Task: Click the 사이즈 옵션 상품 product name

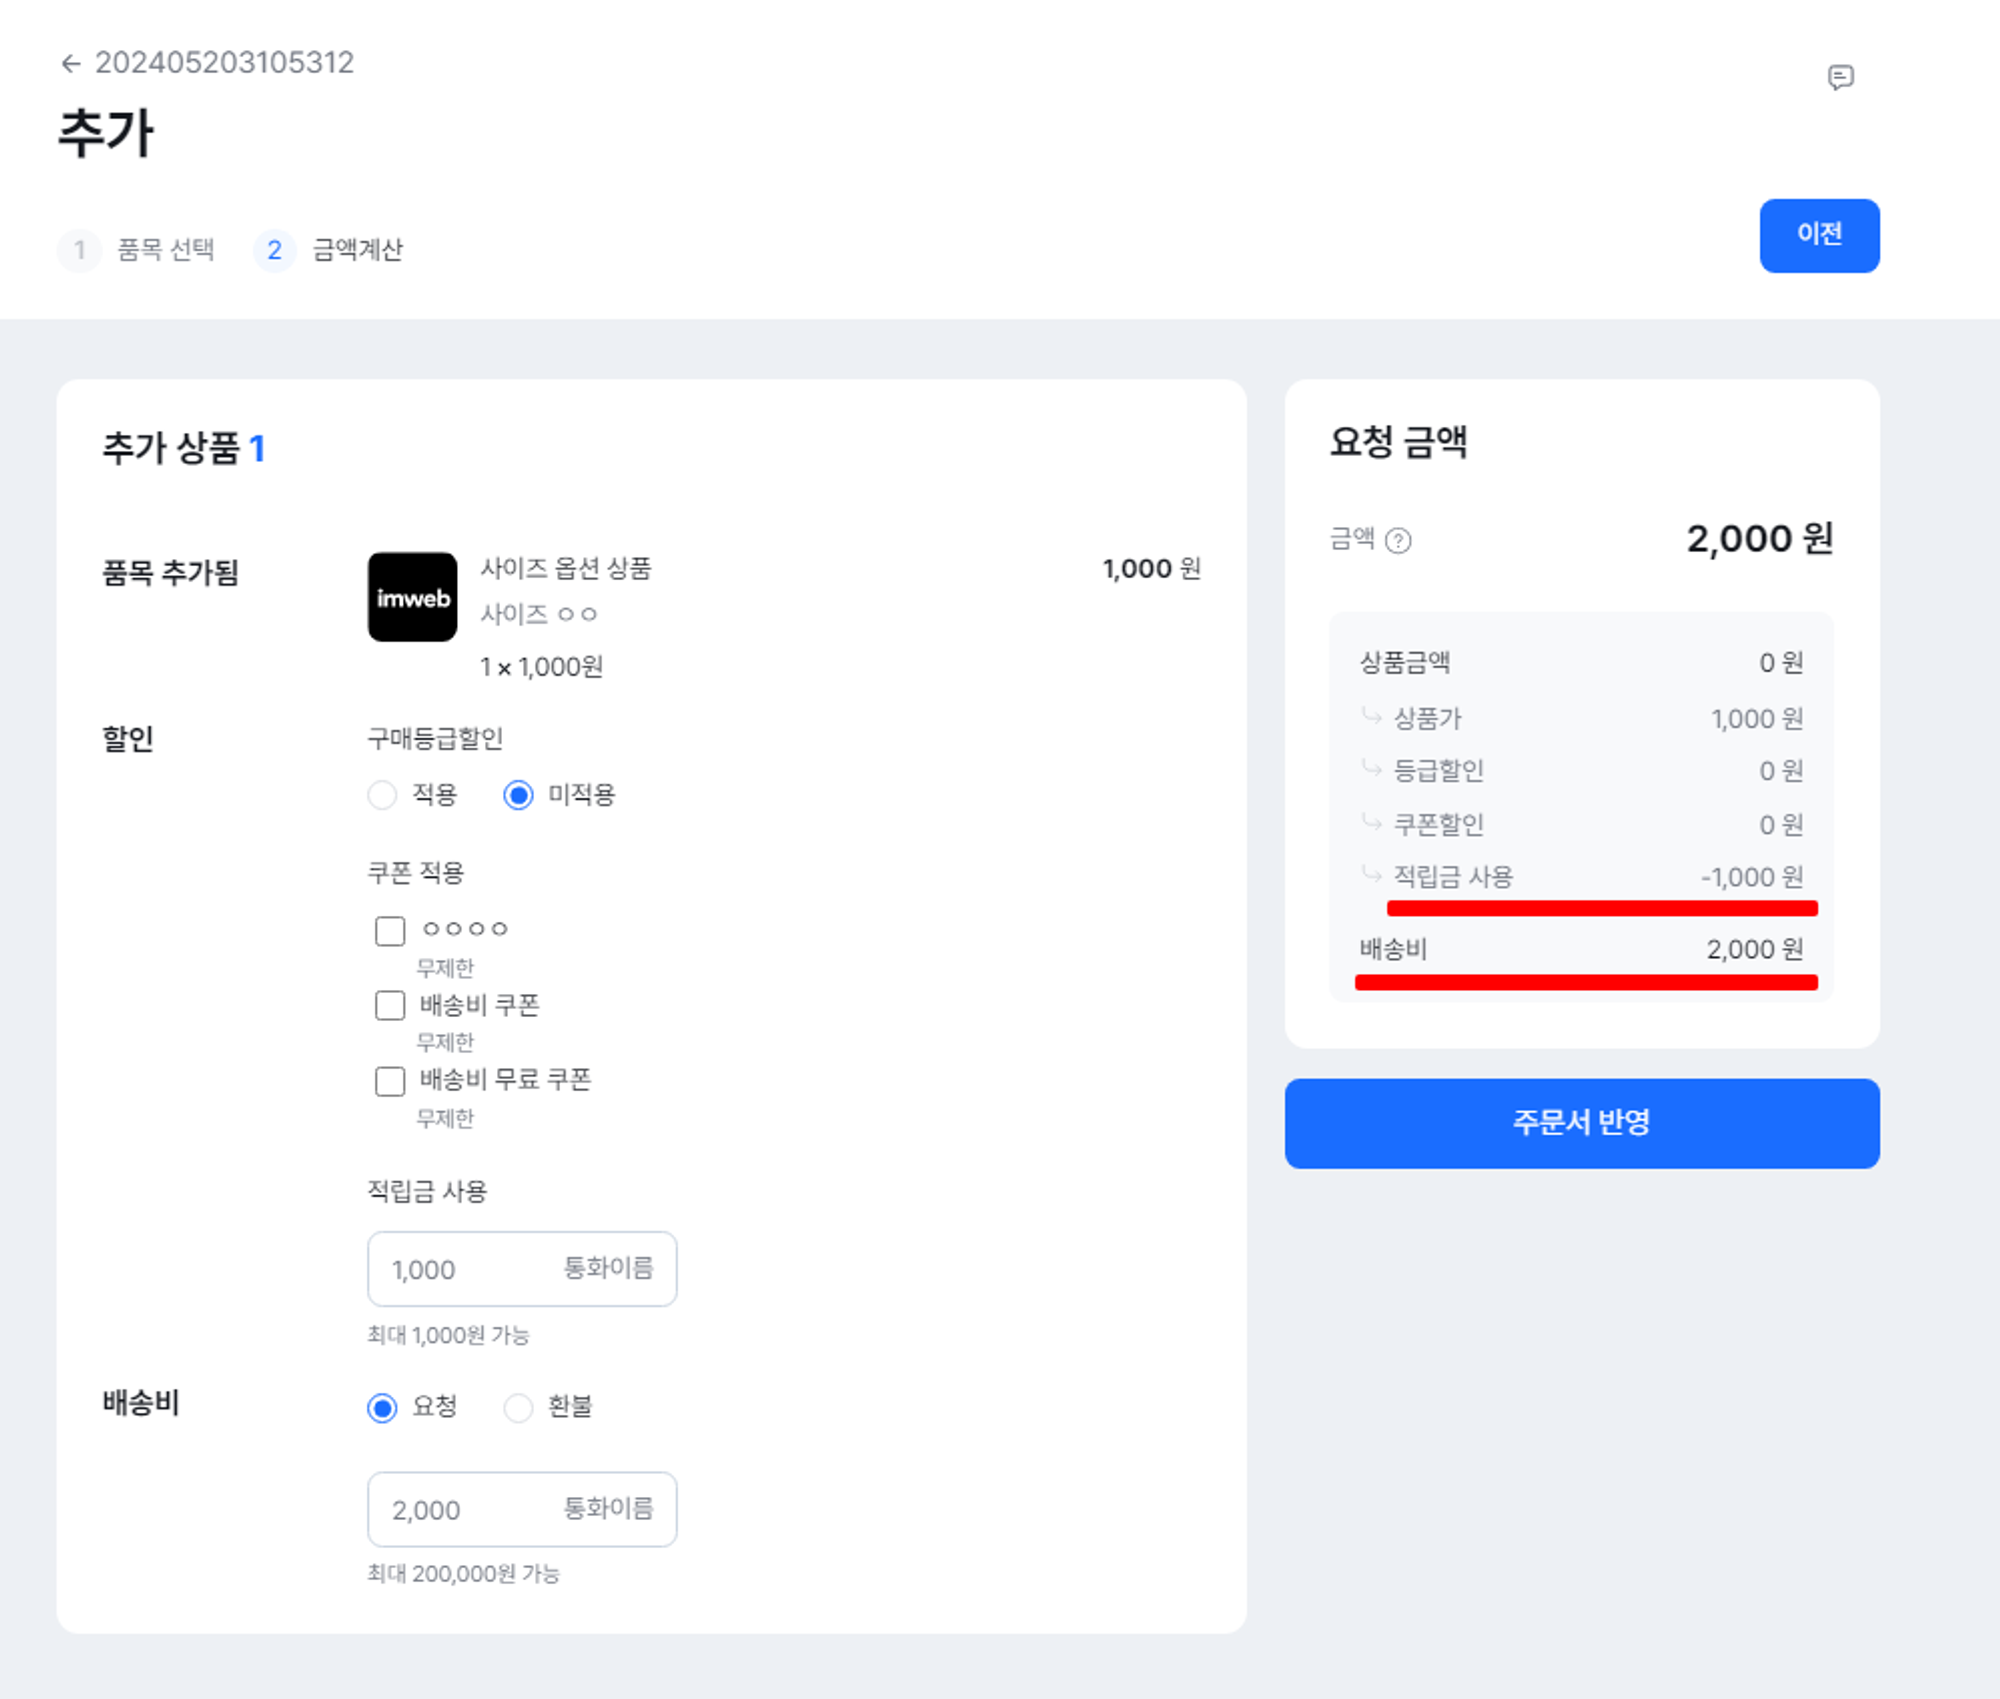Action: point(566,568)
